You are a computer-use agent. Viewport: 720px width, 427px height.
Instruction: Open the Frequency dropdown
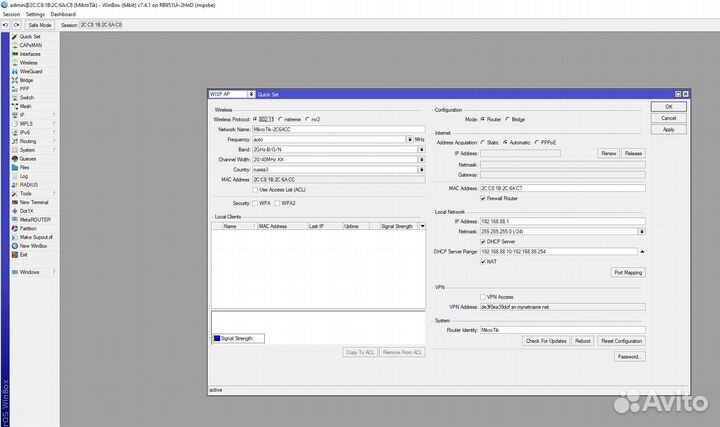point(410,139)
